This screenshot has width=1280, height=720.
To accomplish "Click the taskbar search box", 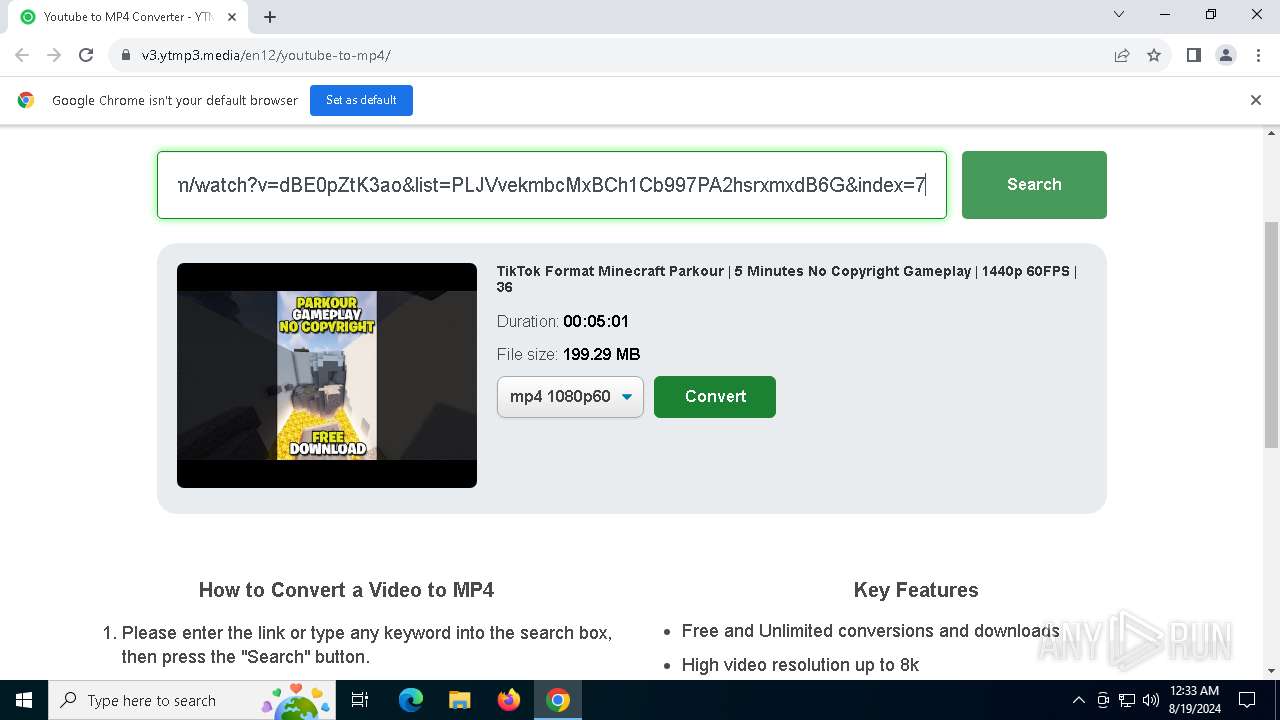I will [194, 700].
